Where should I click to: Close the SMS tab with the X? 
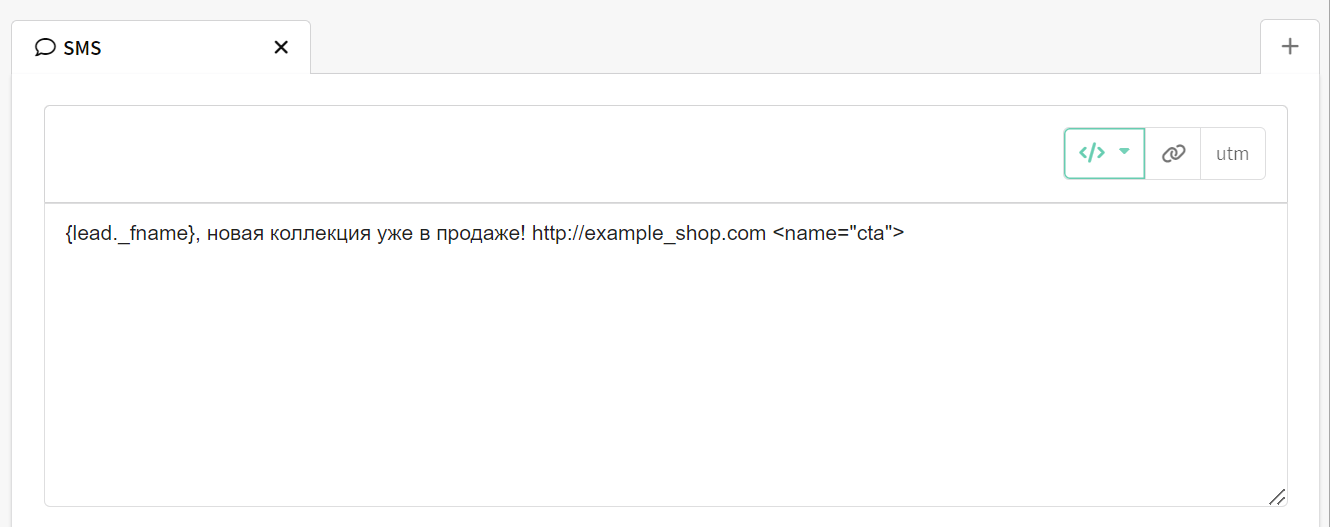(x=281, y=47)
